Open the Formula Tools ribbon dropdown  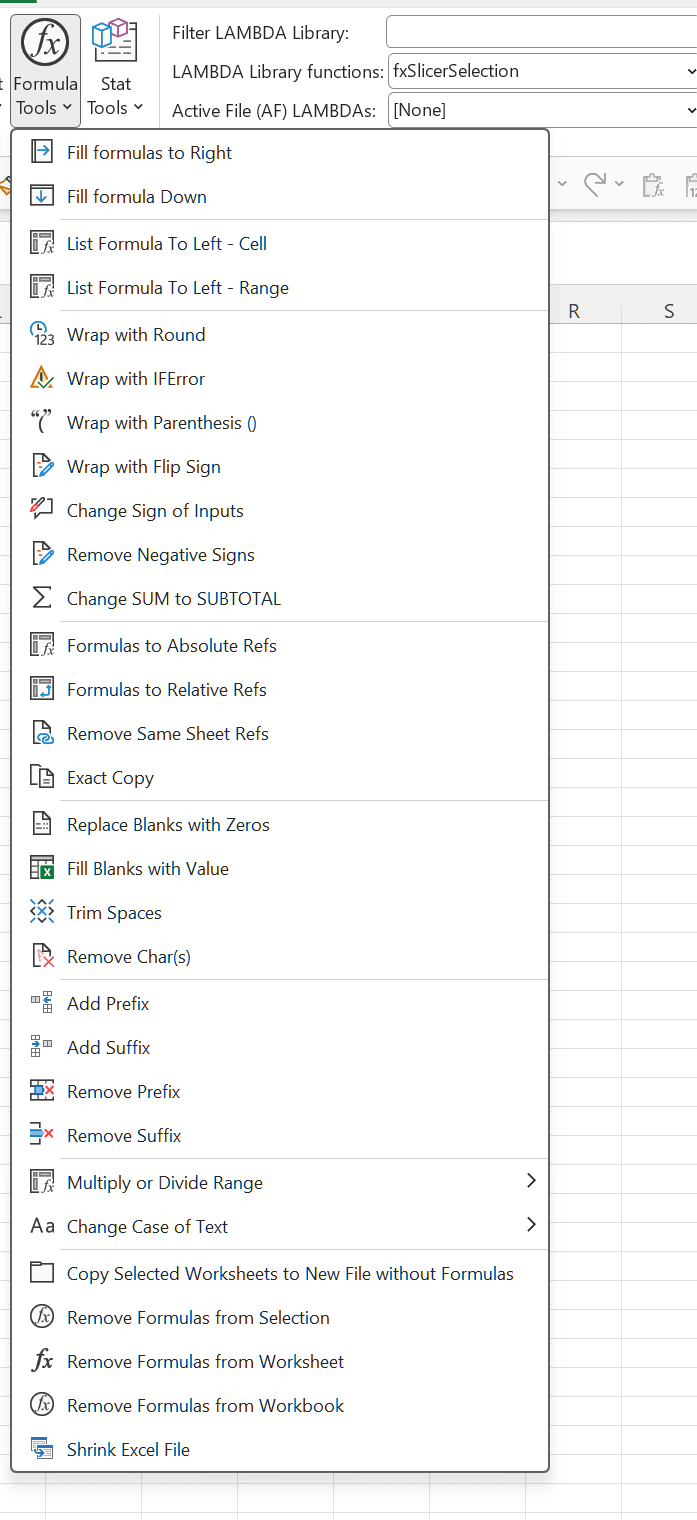[46, 70]
